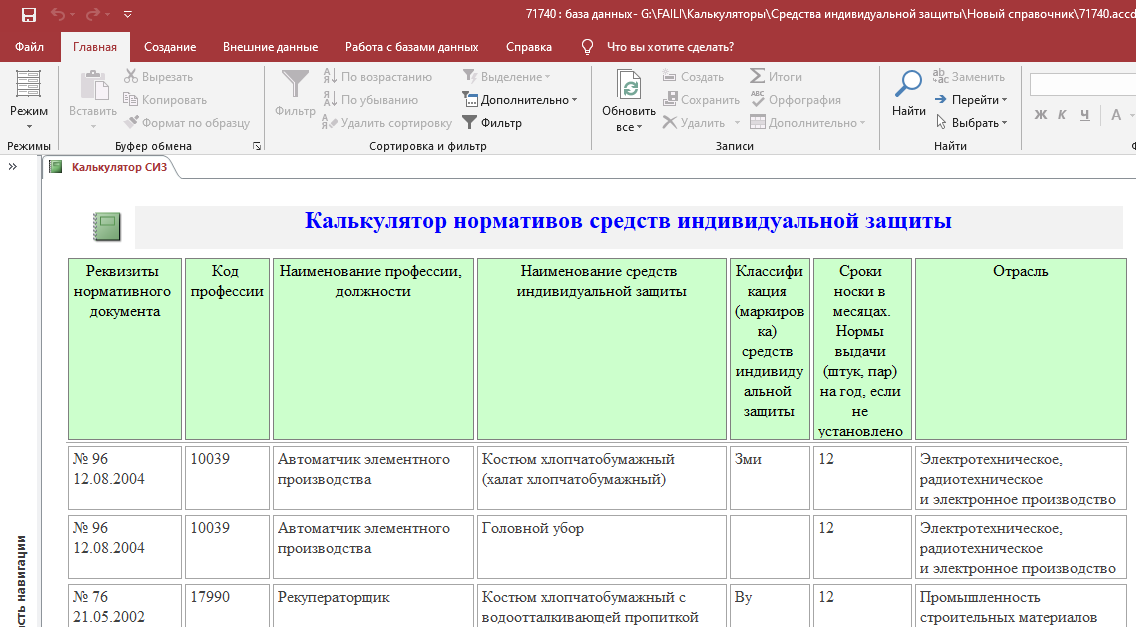Image resolution: width=1137 pixels, height=628 pixels.
Task: Open the Внешние данные ribbon tab
Action: pos(270,47)
